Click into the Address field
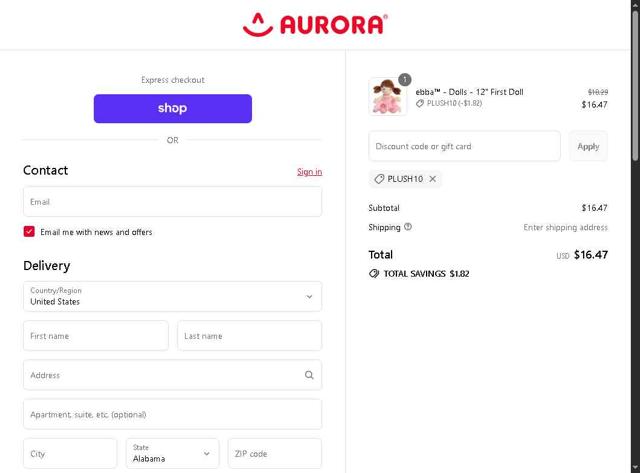640x473 pixels. 173,375
